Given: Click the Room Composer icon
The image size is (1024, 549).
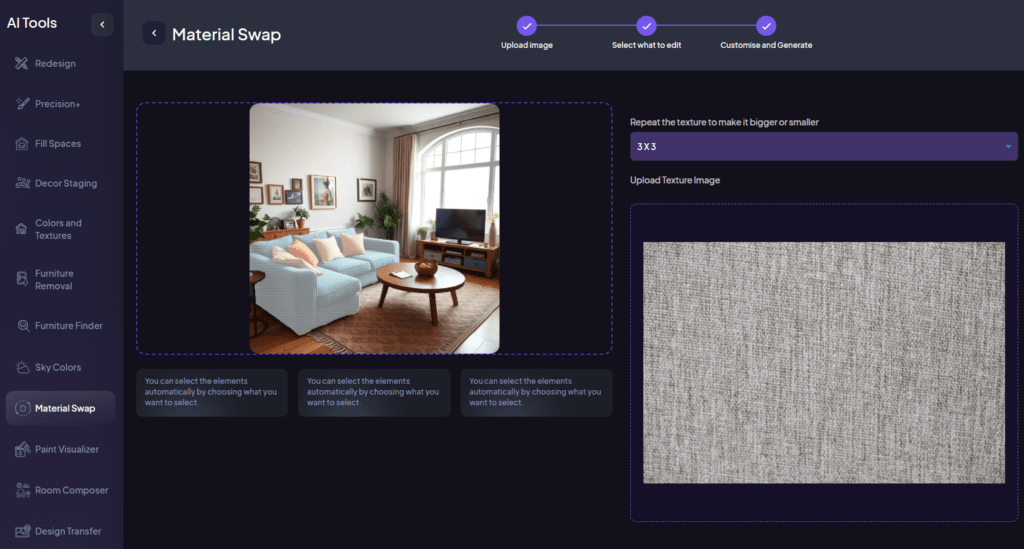Looking at the screenshot, I should 22,490.
